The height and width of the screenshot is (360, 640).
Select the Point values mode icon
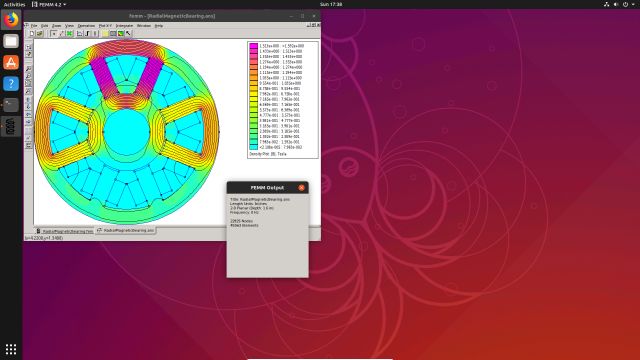click(x=54, y=33)
